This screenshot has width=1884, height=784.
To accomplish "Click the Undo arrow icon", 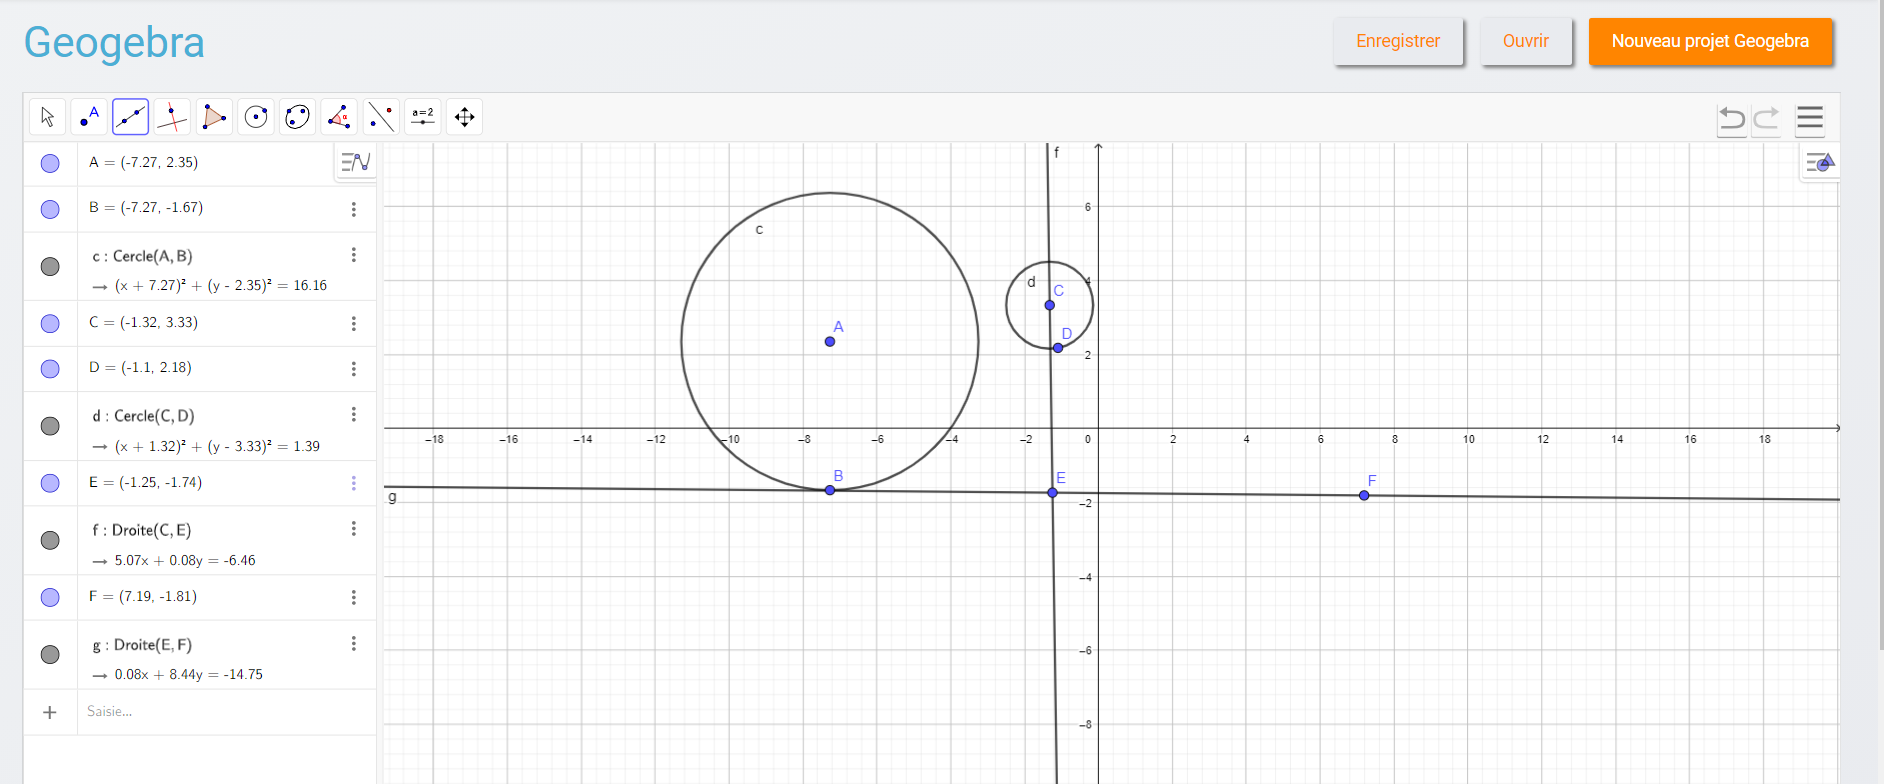I will click(x=1732, y=119).
